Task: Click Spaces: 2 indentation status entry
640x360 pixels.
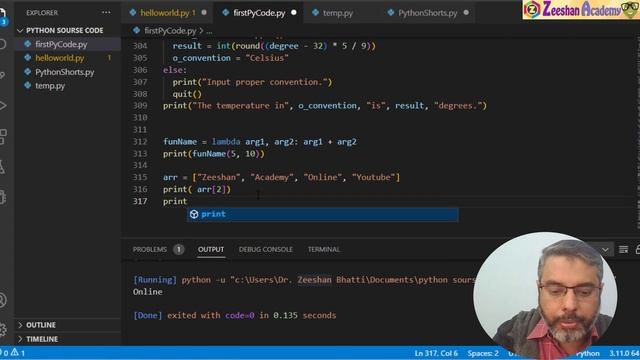Action: [x=483, y=353]
